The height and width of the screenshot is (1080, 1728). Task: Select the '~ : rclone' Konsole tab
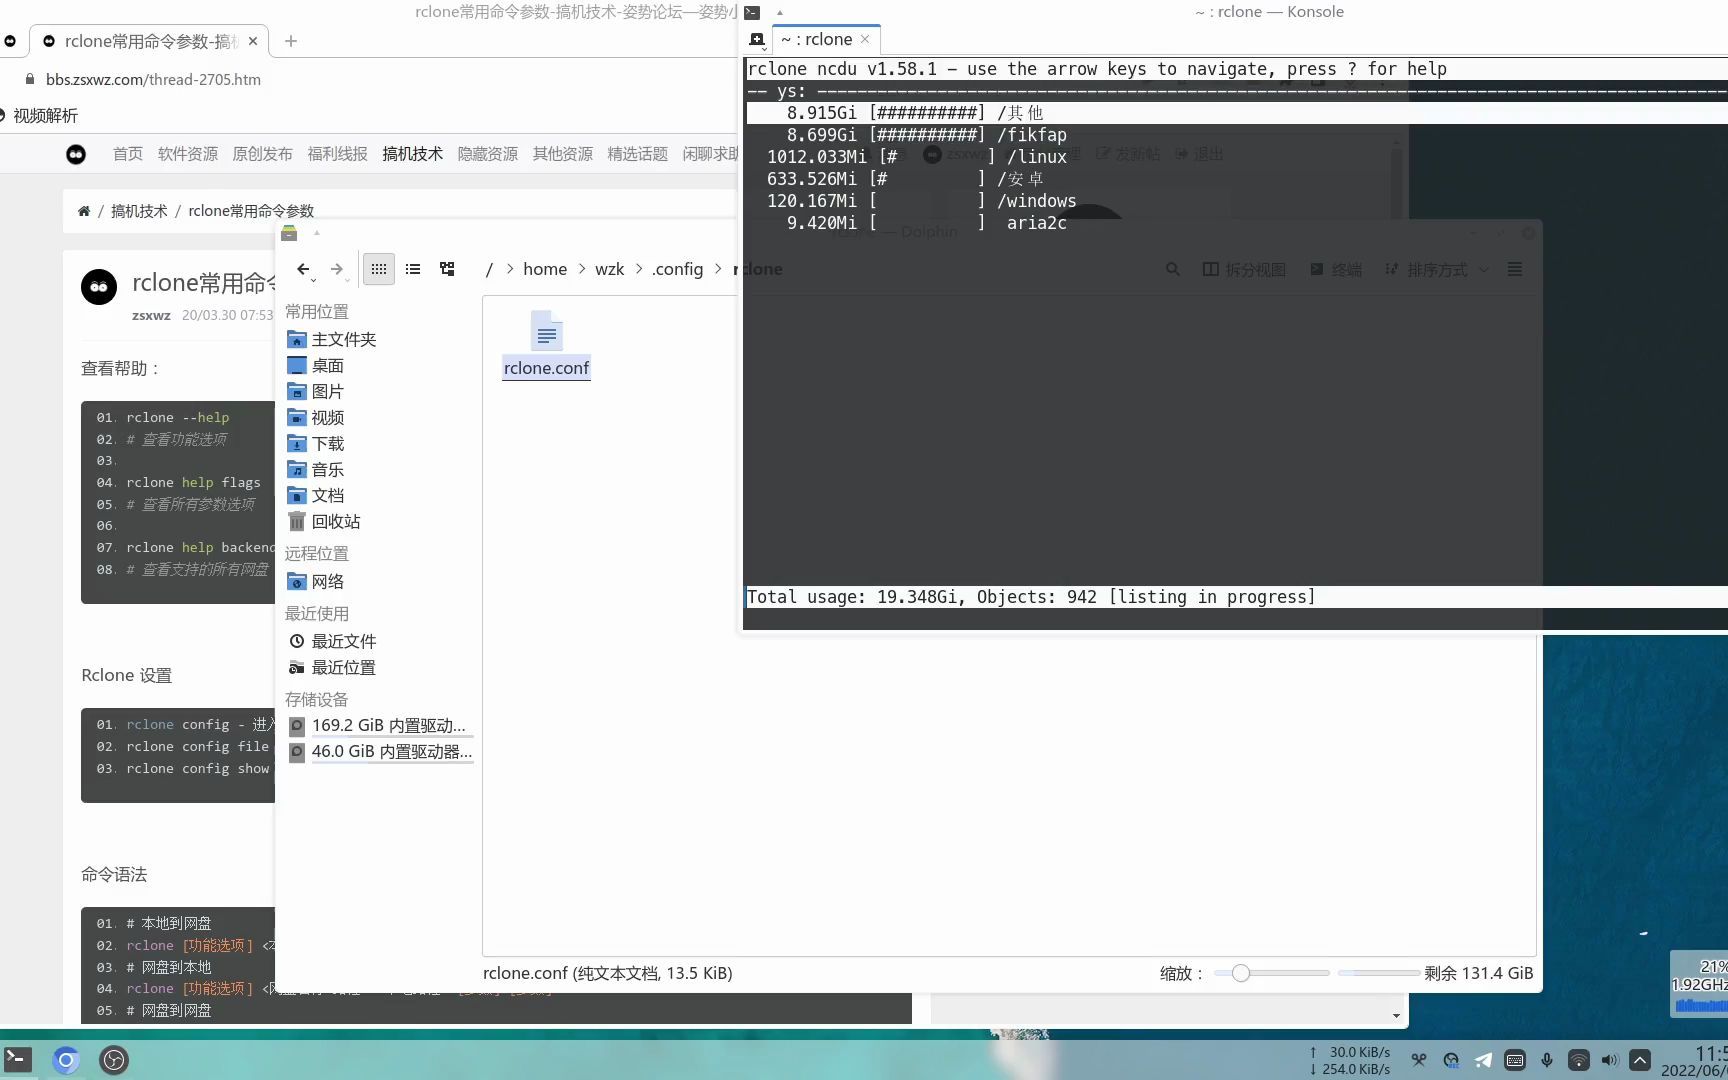(x=816, y=40)
